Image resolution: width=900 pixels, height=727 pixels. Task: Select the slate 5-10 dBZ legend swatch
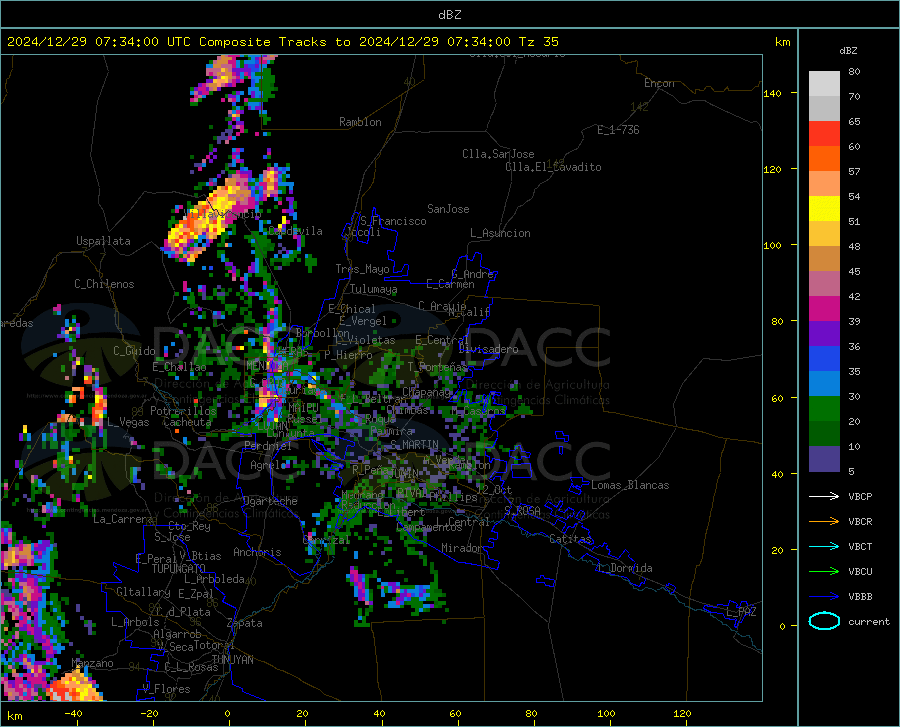[x=824, y=459]
